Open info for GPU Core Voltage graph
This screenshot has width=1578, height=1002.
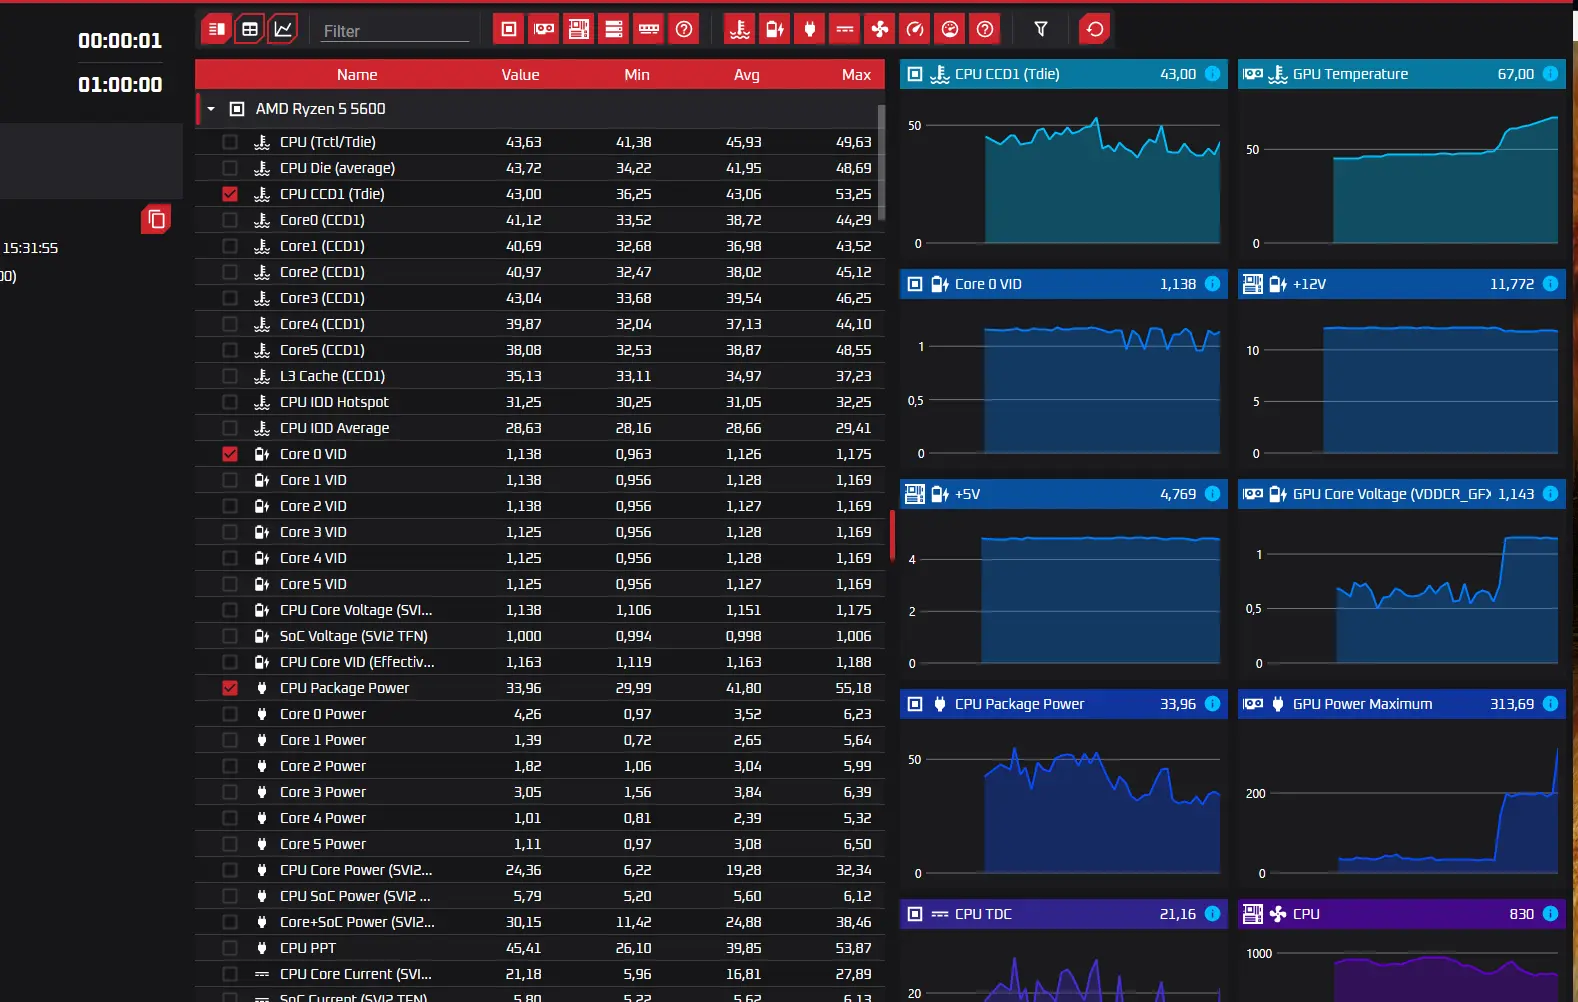1550,494
